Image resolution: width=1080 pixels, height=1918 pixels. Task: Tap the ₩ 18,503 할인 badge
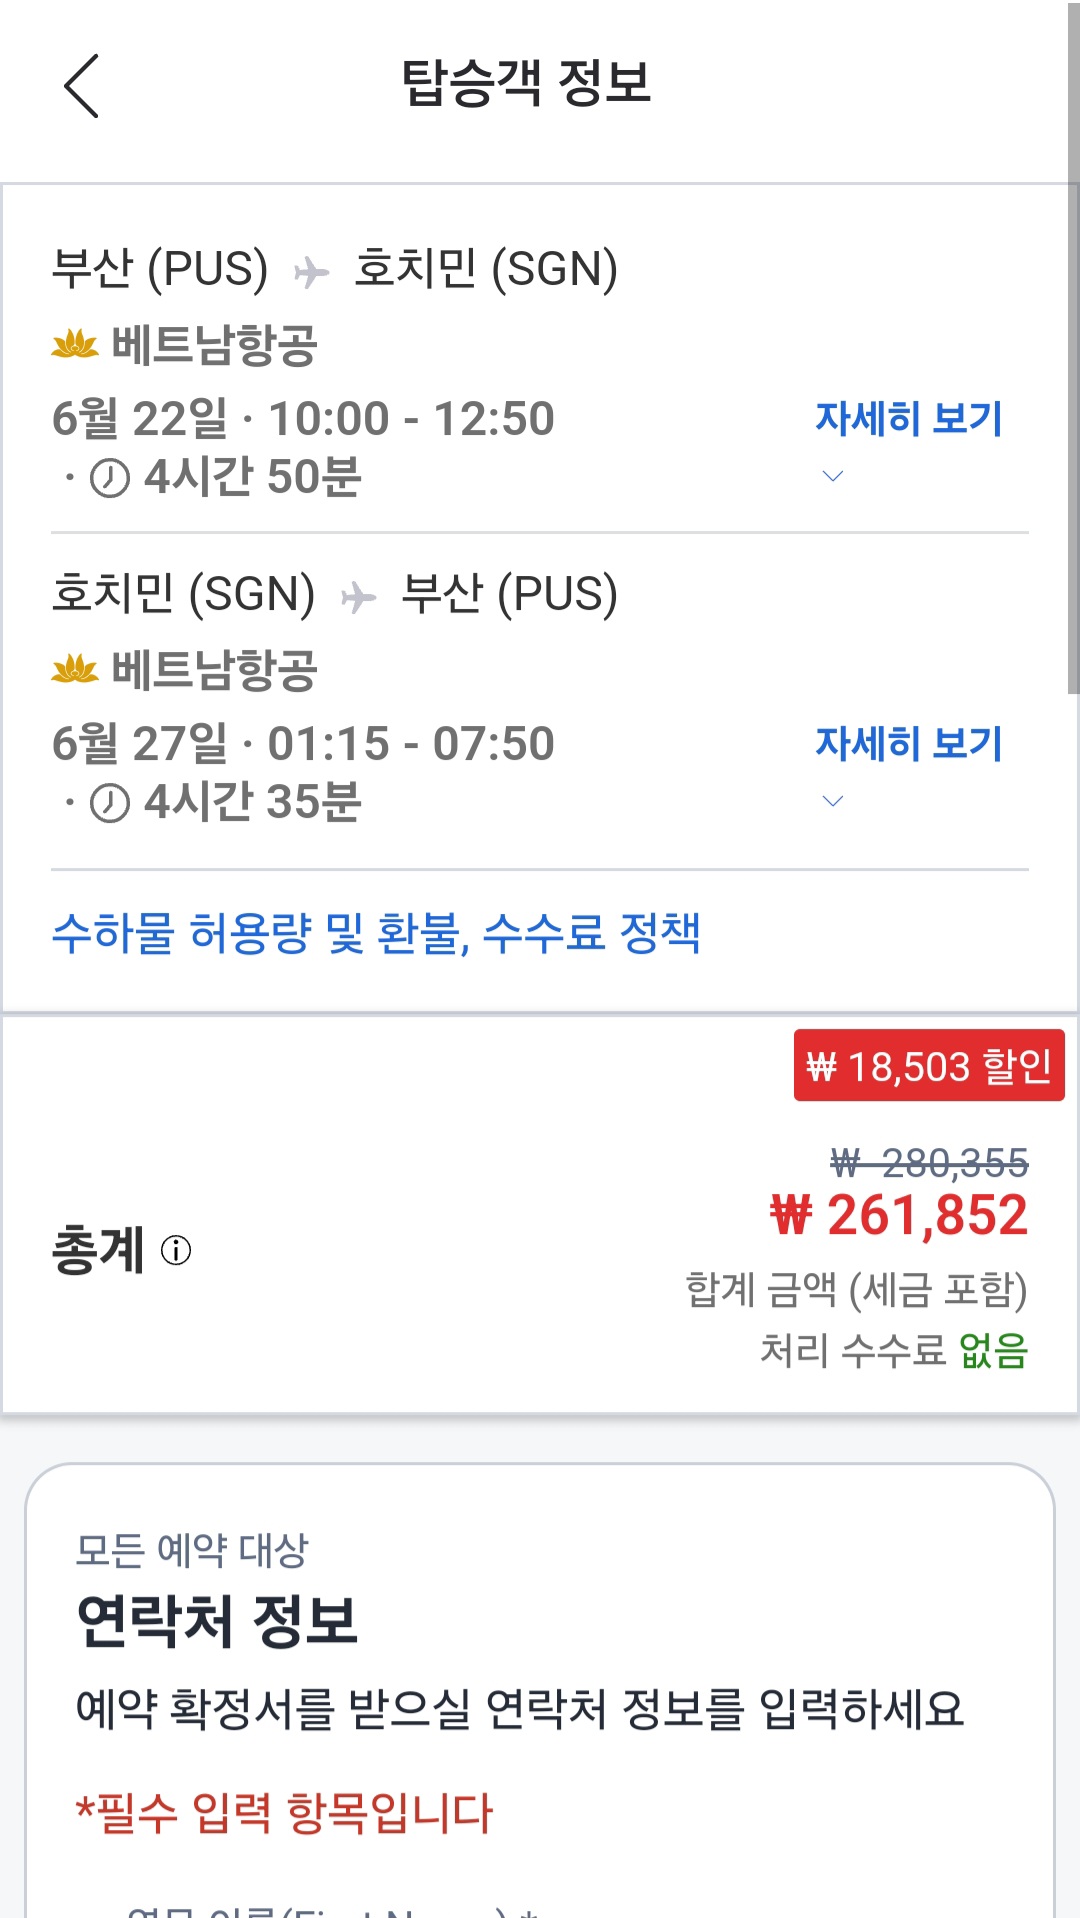928,1066
